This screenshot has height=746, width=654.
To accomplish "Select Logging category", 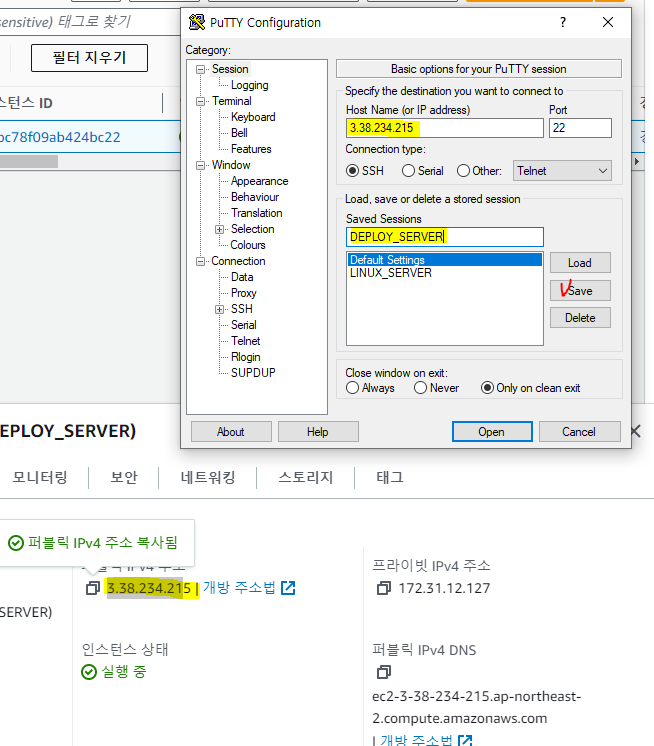I will pyautogui.click(x=250, y=85).
